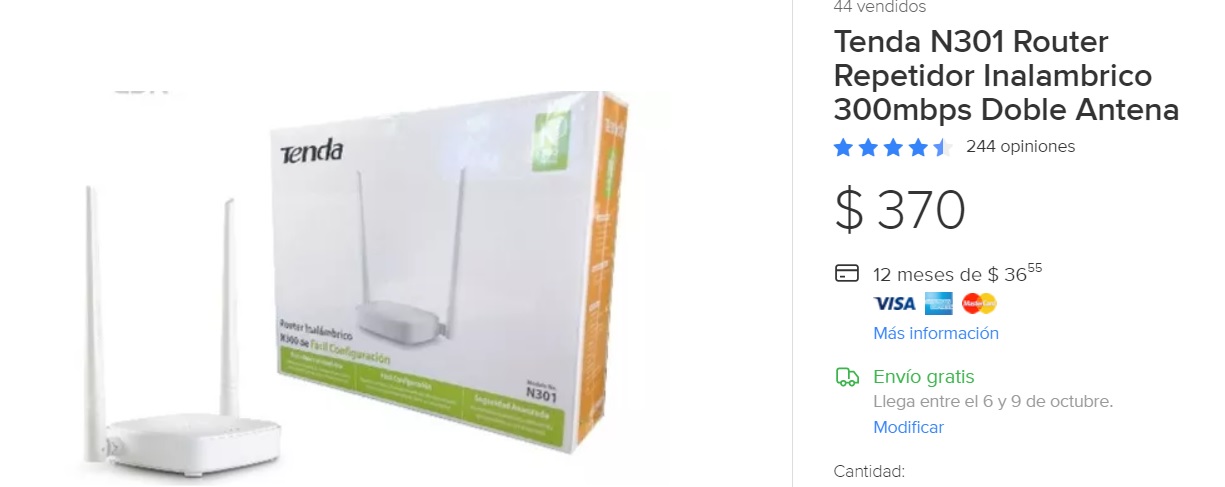
Task: Click the third blue rating star
Action: 893,148
